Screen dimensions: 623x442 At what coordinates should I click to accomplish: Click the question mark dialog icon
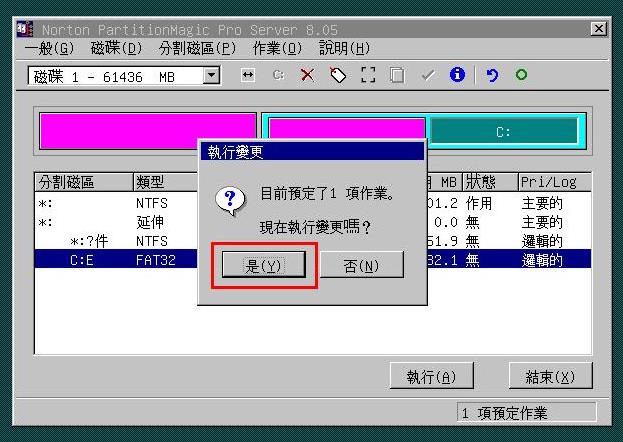230,201
